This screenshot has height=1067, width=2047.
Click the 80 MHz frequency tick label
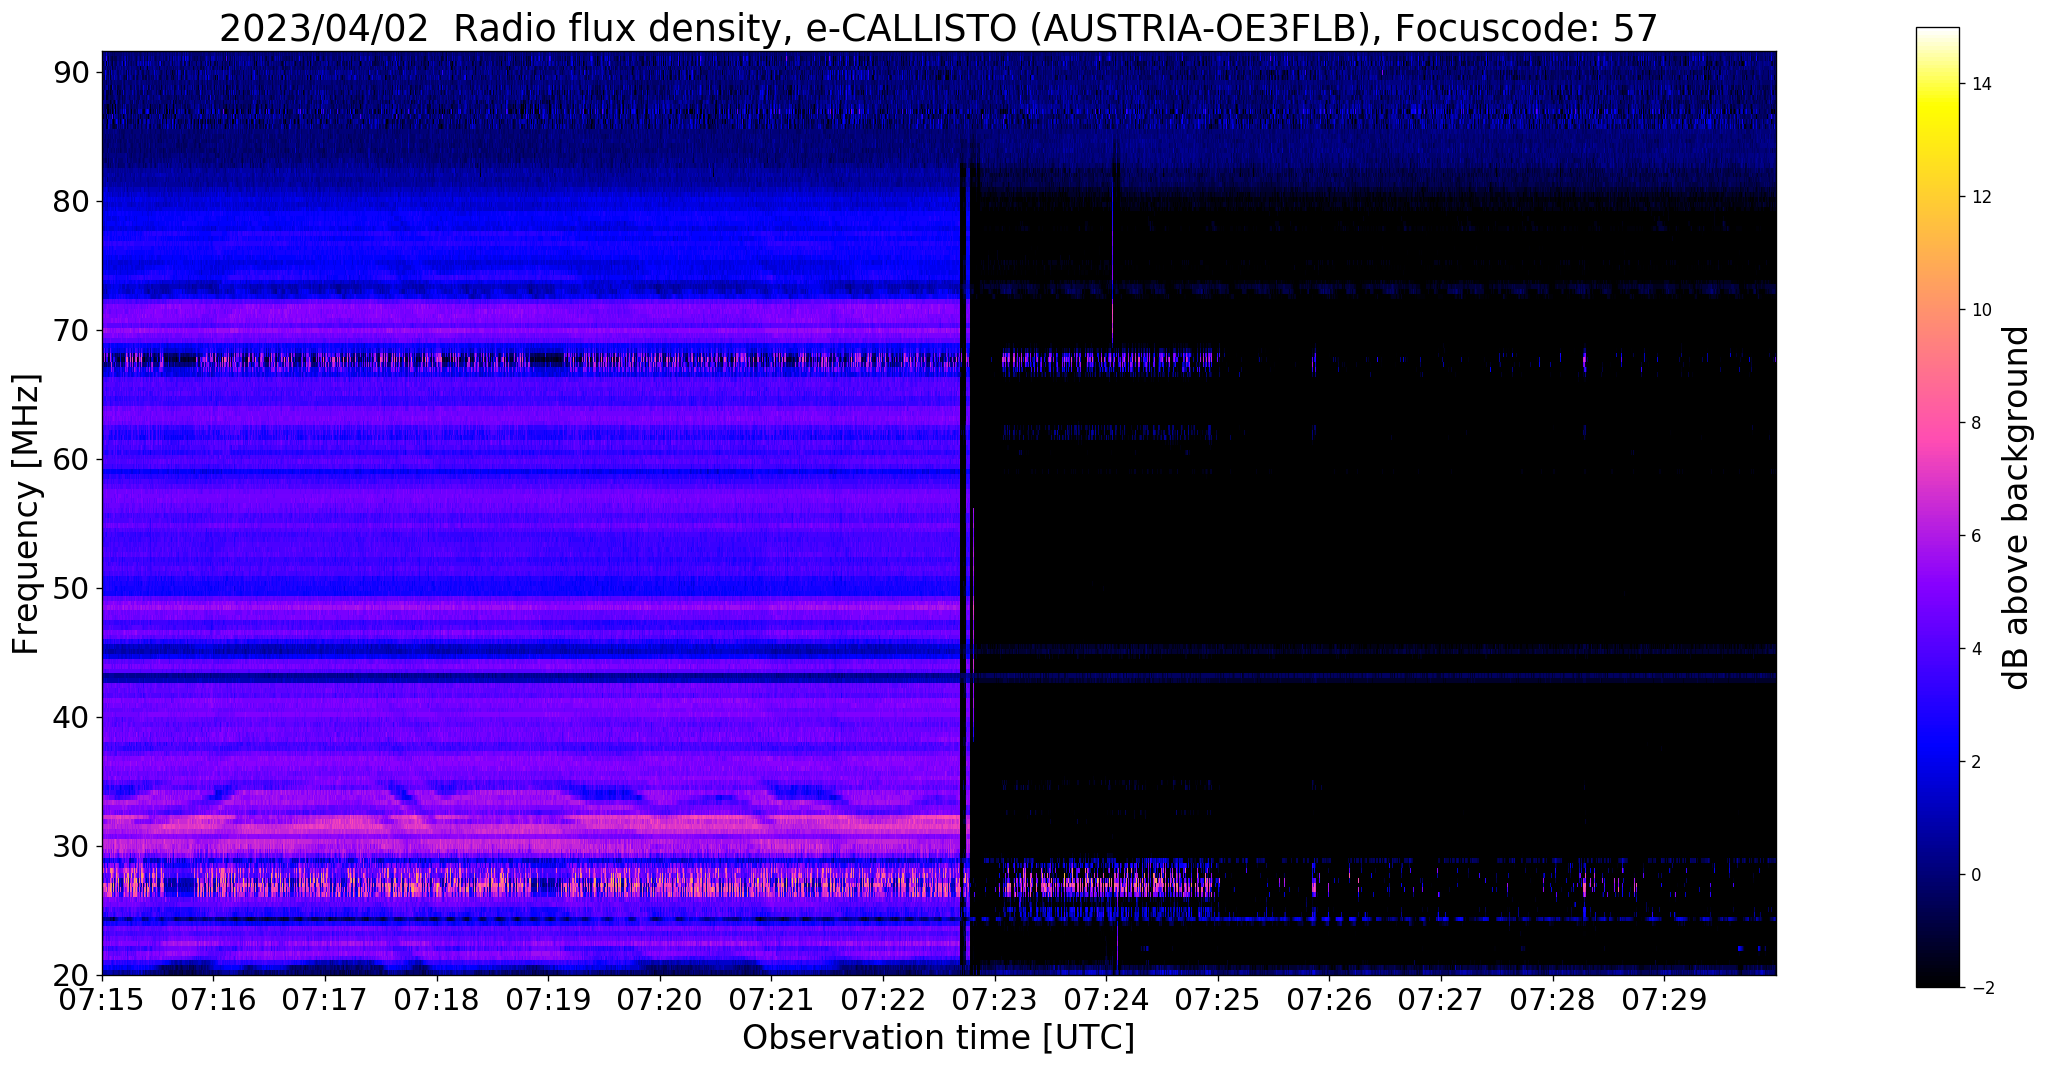pos(72,202)
